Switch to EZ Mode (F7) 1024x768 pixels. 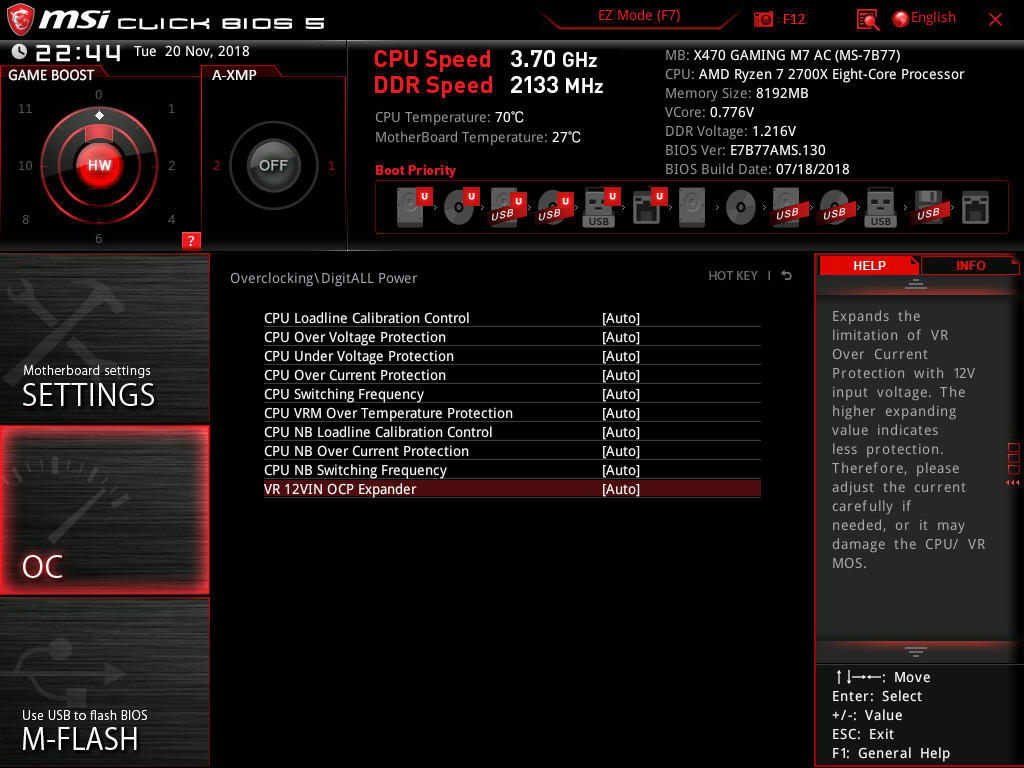(x=639, y=15)
